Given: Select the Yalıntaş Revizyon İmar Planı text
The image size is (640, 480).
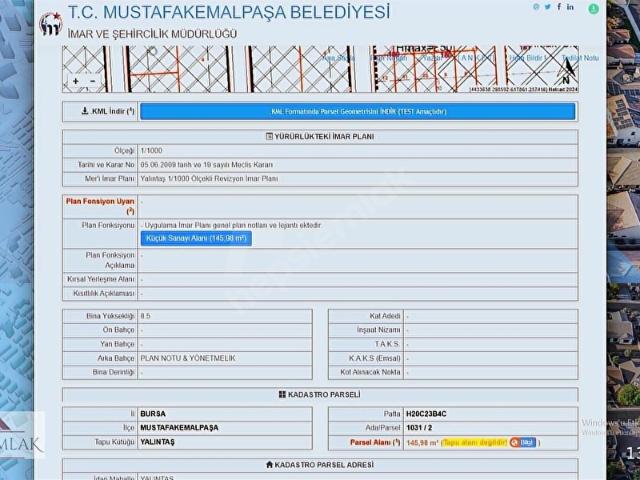Looking at the screenshot, I should point(209,179).
